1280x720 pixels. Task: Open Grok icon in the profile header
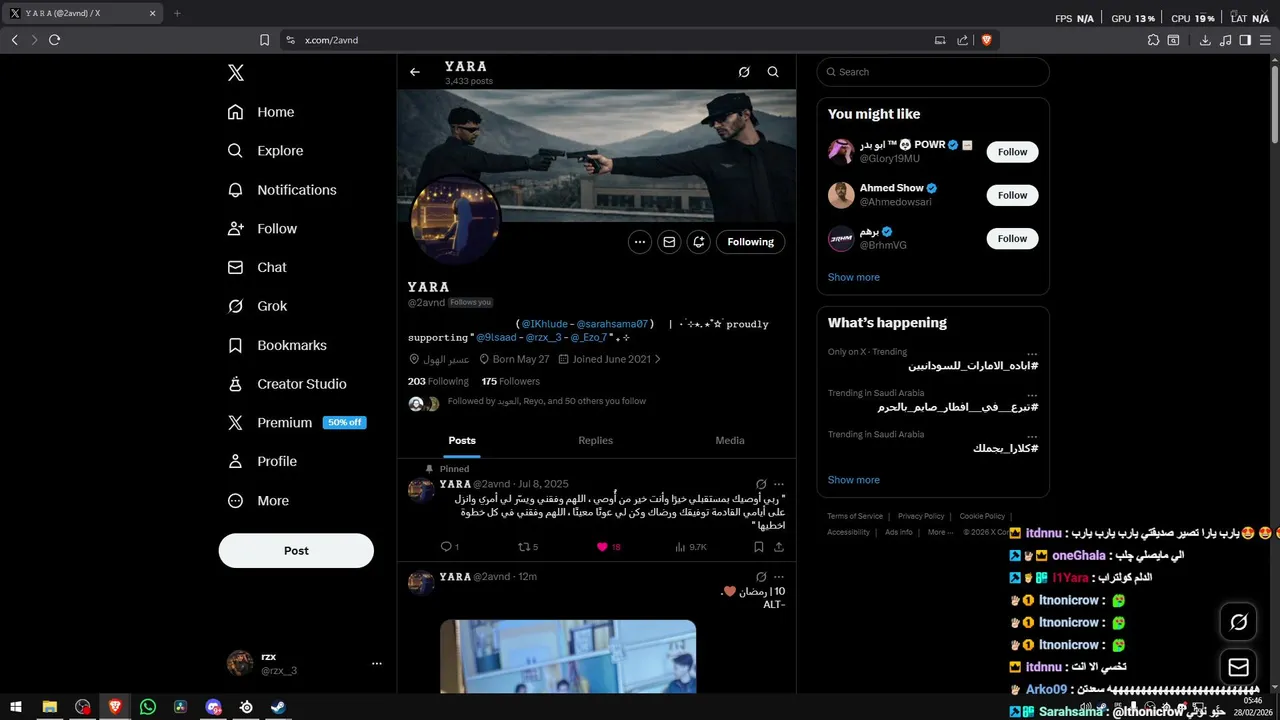click(x=744, y=72)
